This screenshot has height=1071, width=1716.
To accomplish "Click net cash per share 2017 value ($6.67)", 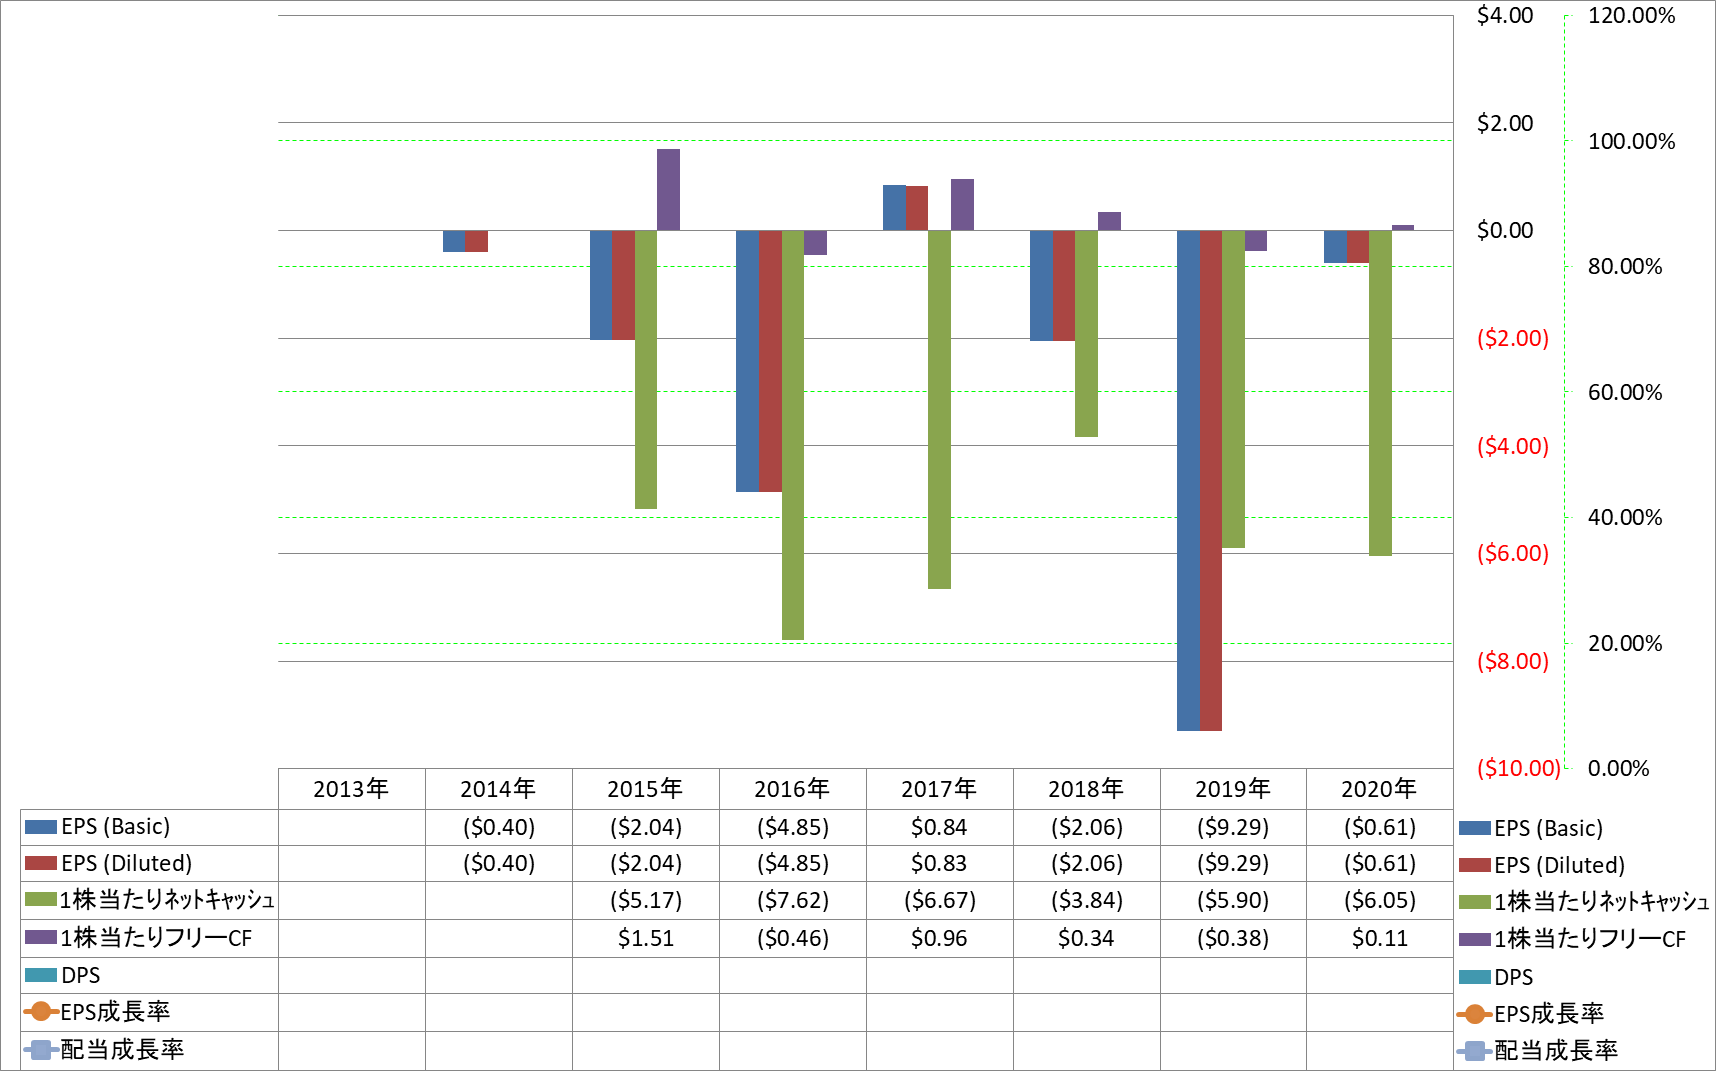I will tap(940, 901).
